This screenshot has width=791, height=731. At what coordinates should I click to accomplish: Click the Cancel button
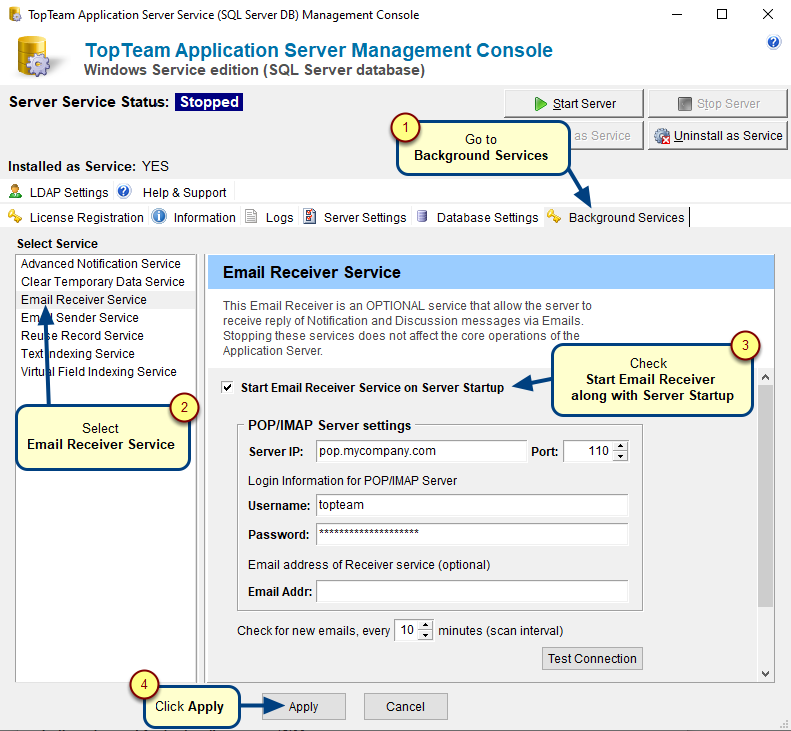point(406,706)
